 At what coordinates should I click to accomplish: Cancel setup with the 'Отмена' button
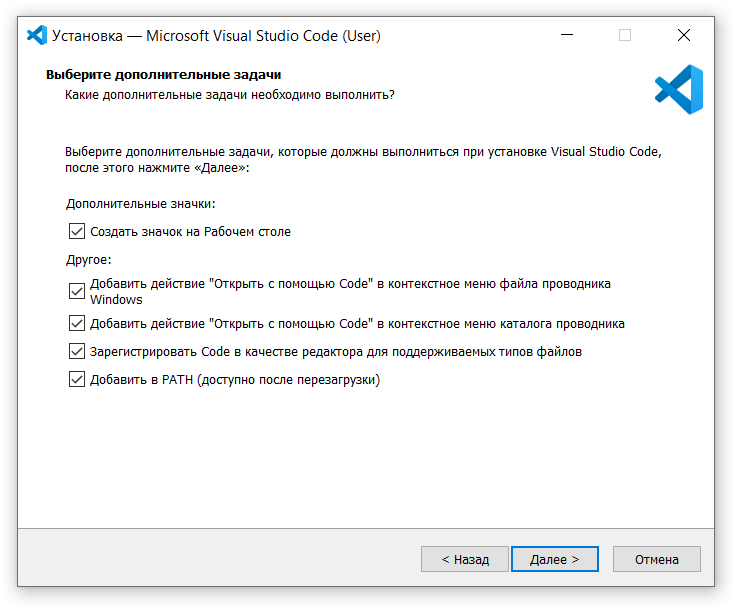coord(656,559)
